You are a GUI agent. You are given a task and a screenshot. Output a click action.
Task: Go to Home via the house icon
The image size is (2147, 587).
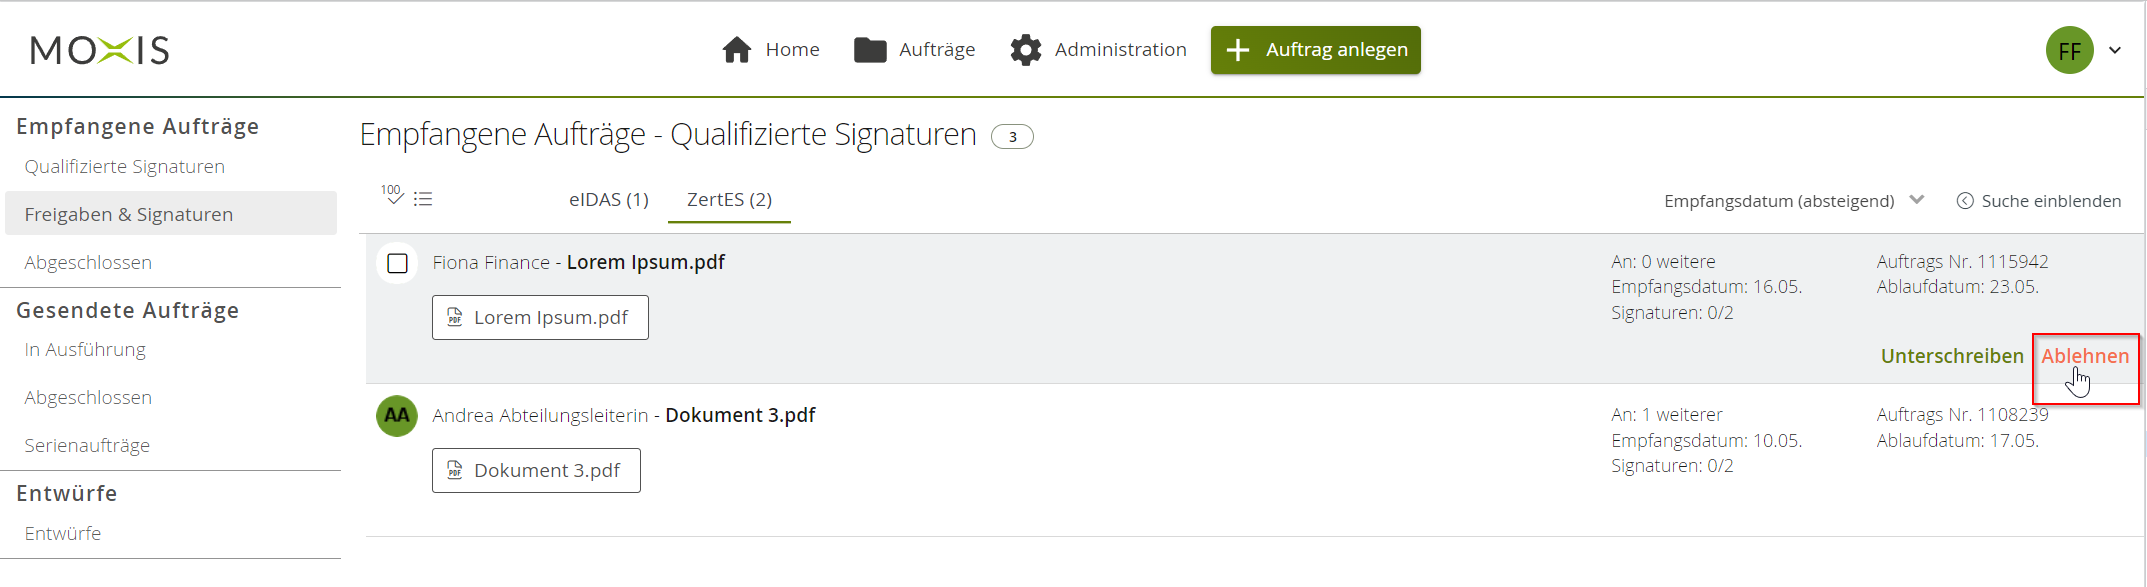click(737, 50)
